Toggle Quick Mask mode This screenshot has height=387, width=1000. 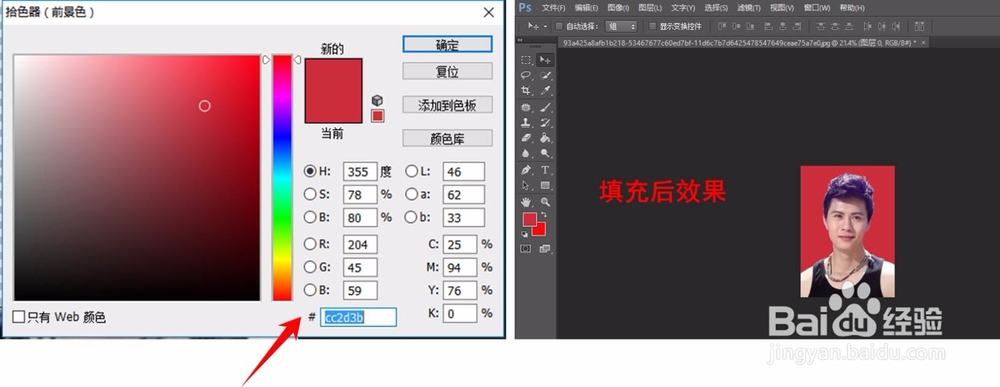[526, 249]
